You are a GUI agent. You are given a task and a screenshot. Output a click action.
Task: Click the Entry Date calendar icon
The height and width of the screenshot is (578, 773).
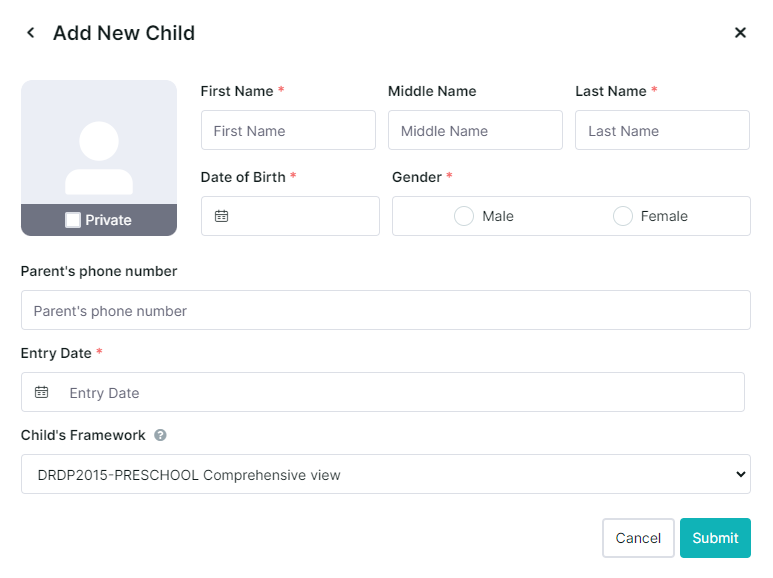click(x=41, y=392)
